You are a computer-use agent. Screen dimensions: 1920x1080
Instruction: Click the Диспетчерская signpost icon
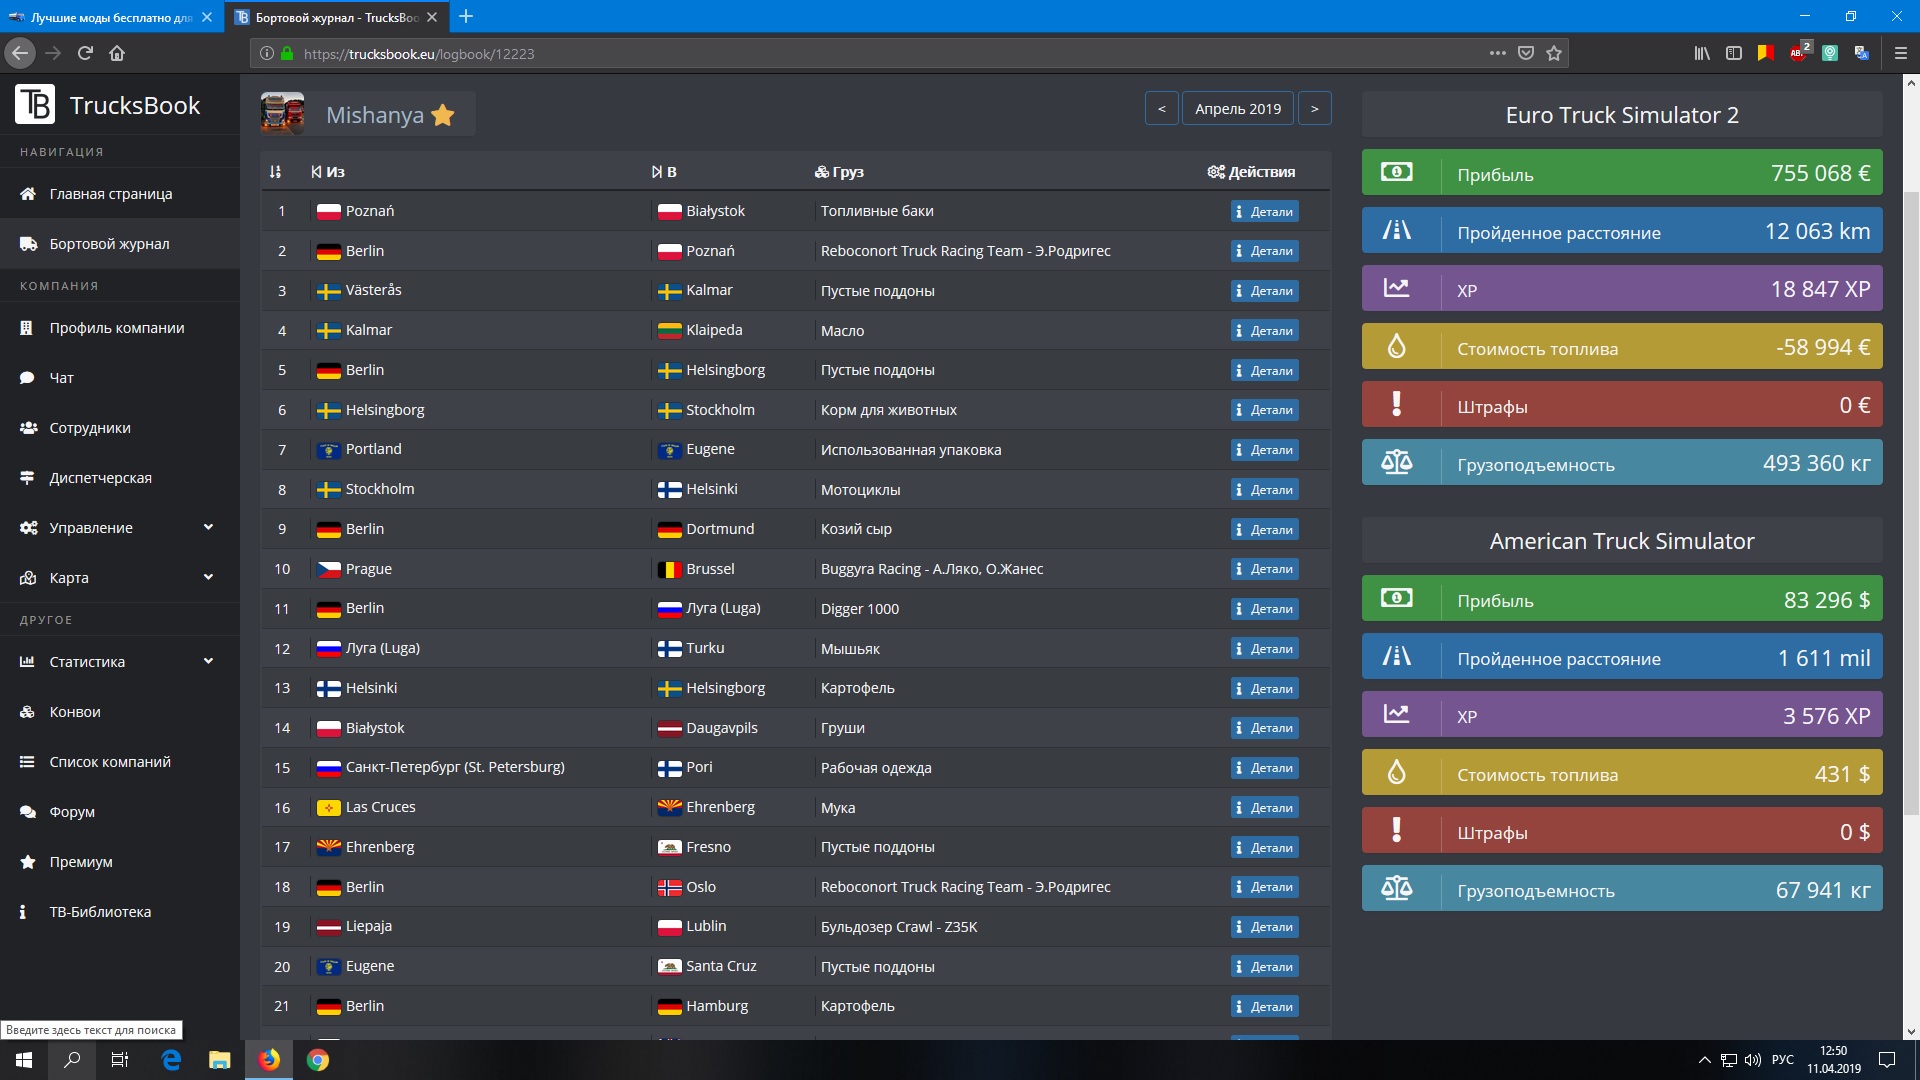pyautogui.click(x=27, y=477)
